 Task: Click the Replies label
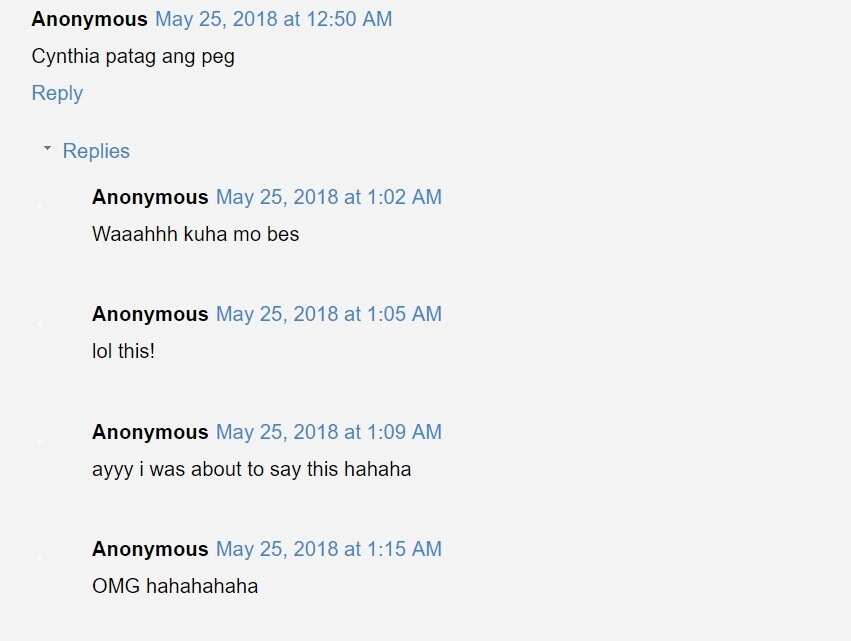(96, 151)
